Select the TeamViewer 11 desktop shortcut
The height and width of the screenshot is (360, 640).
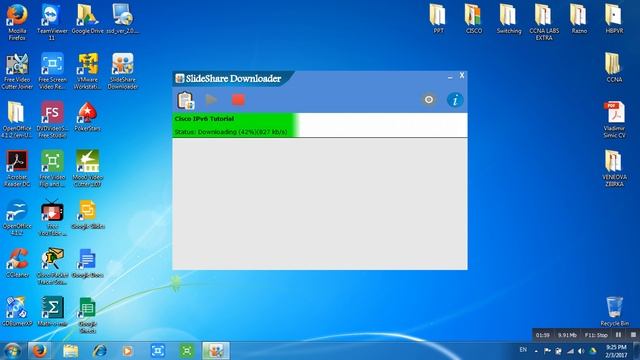point(52,22)
